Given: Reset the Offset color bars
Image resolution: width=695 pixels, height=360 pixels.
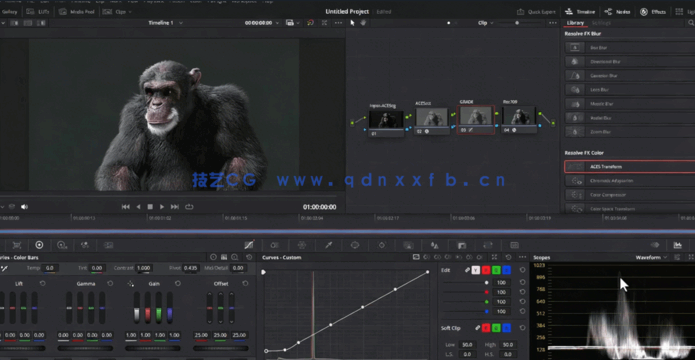Looking at the screenshot, I should (245, 283).
